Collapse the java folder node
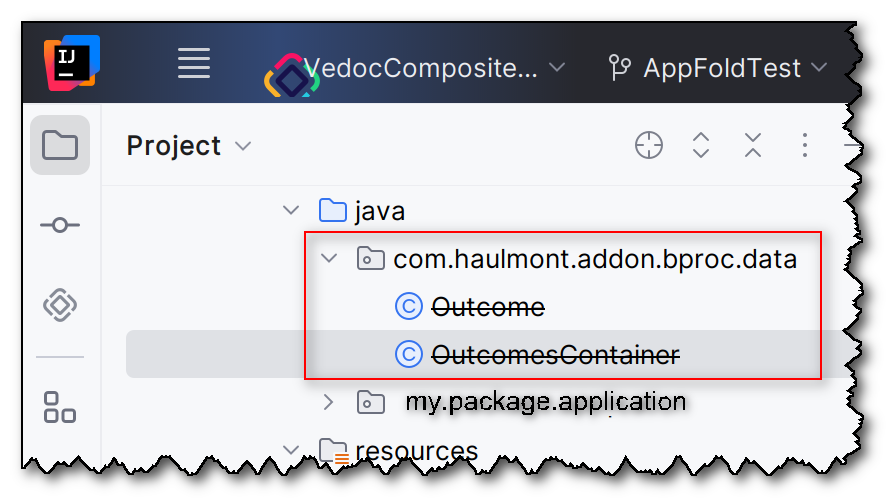Screen dimensions: 891x503 [x=291, y=210]
